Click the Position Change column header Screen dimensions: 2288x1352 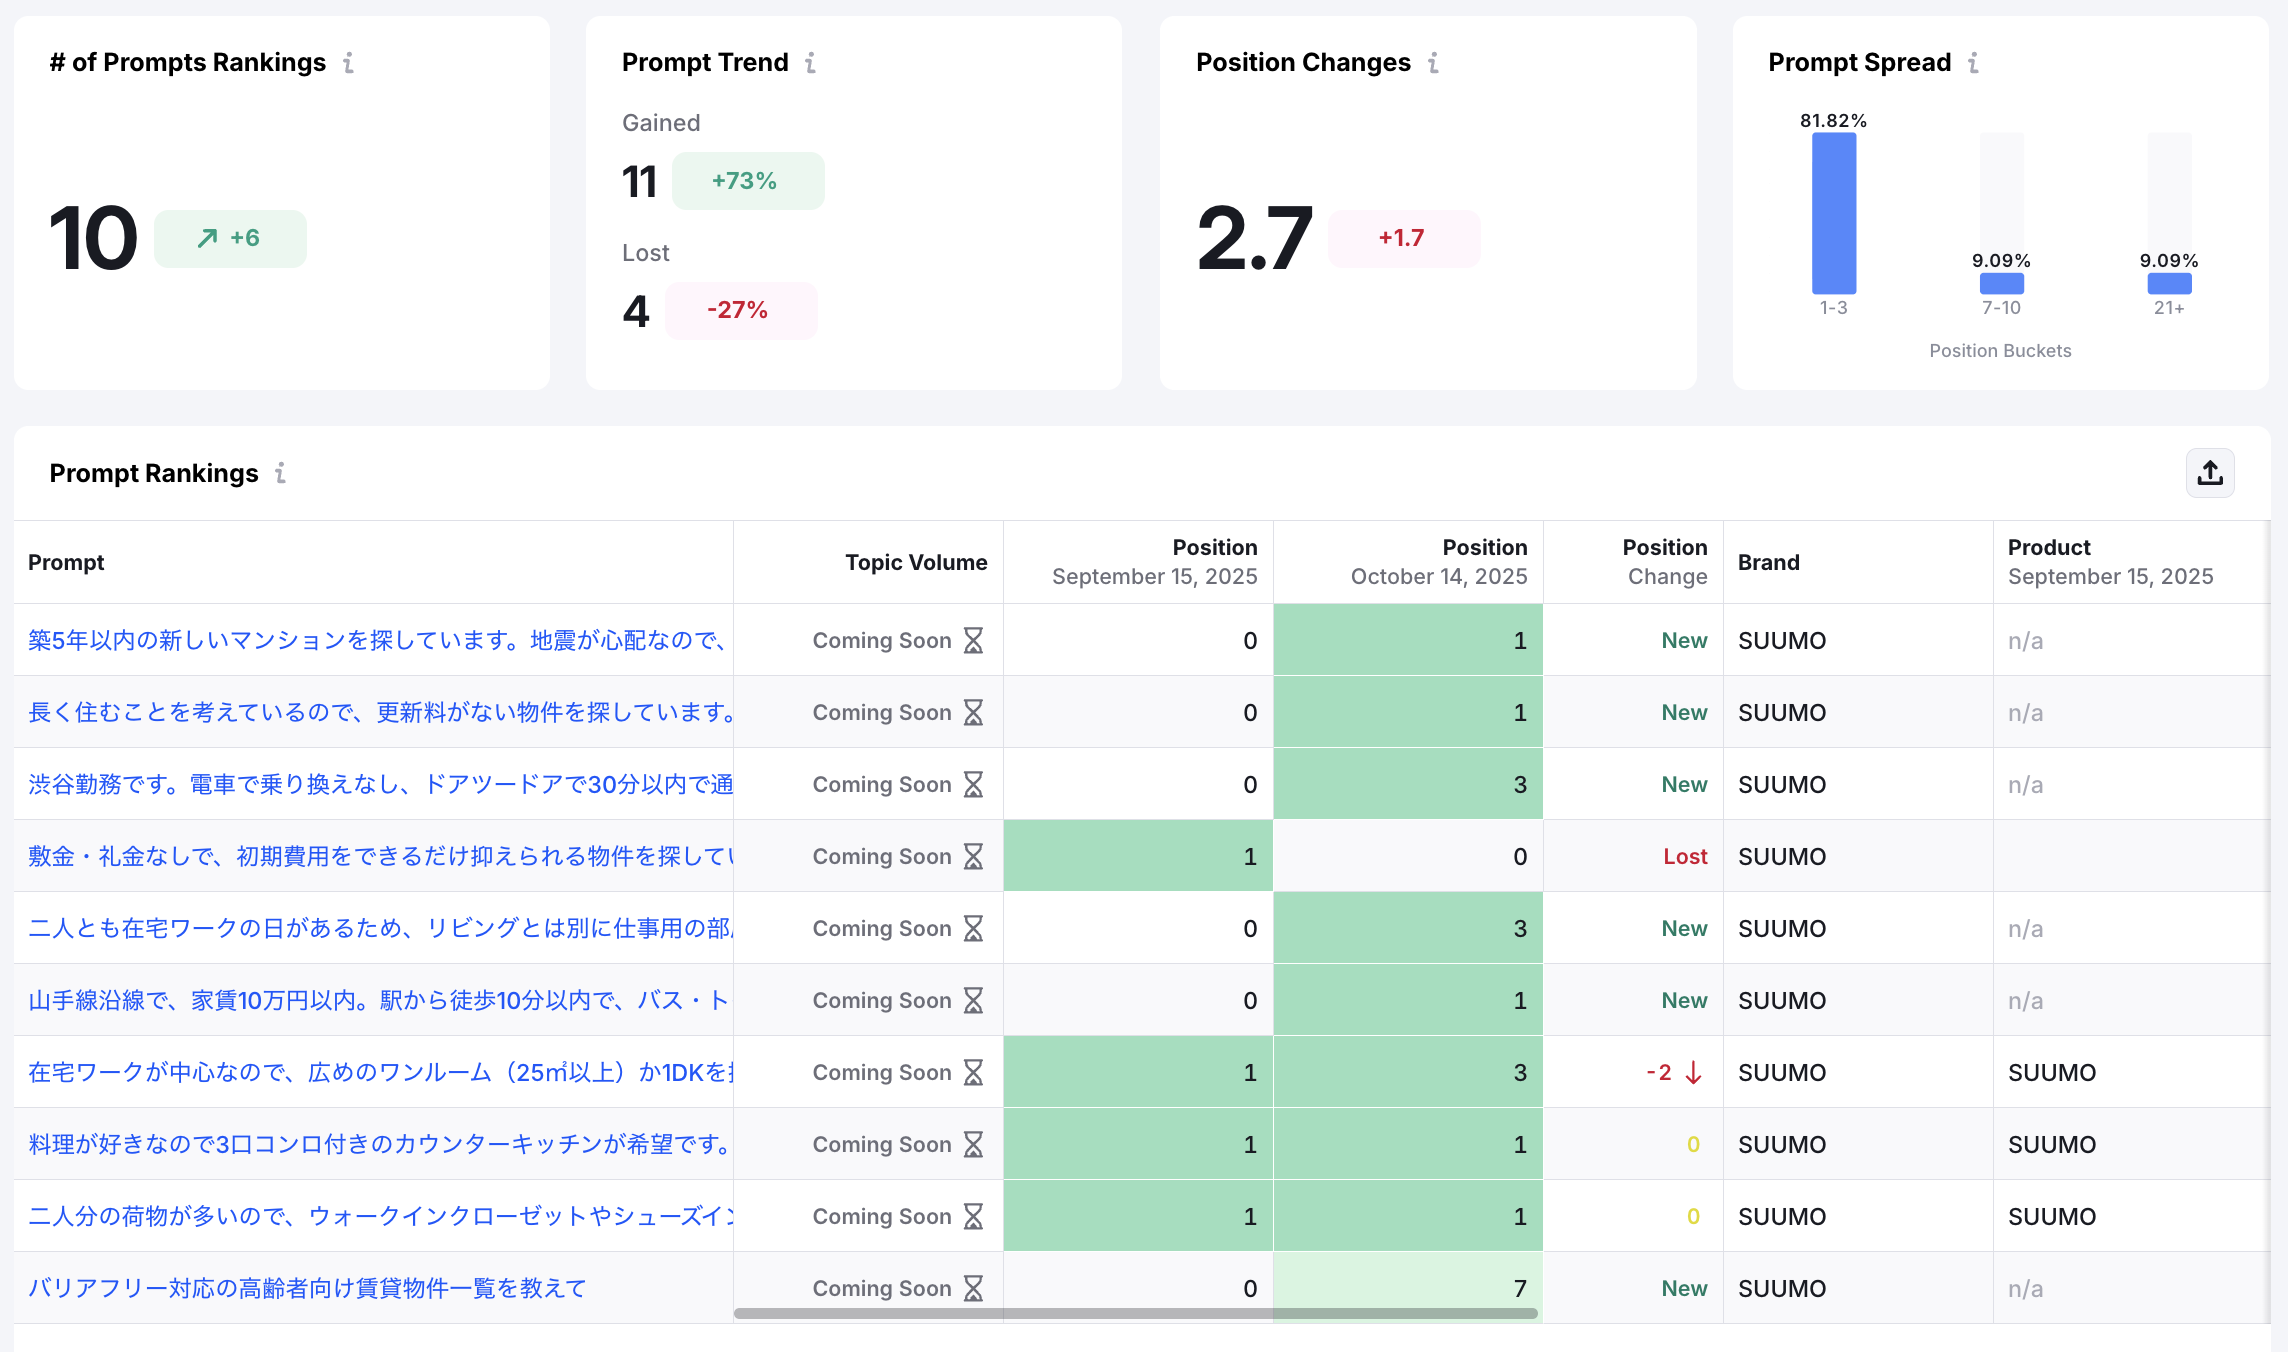coord(1664,562)
